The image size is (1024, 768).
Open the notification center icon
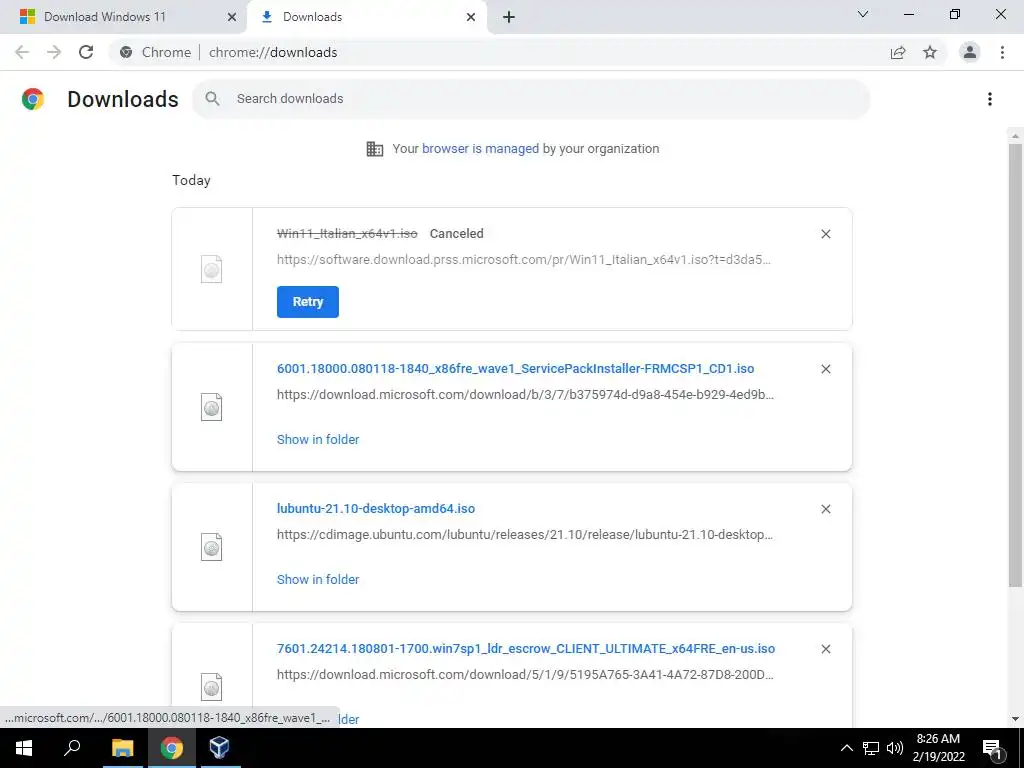pyautogui.click(x=993, y=748)
